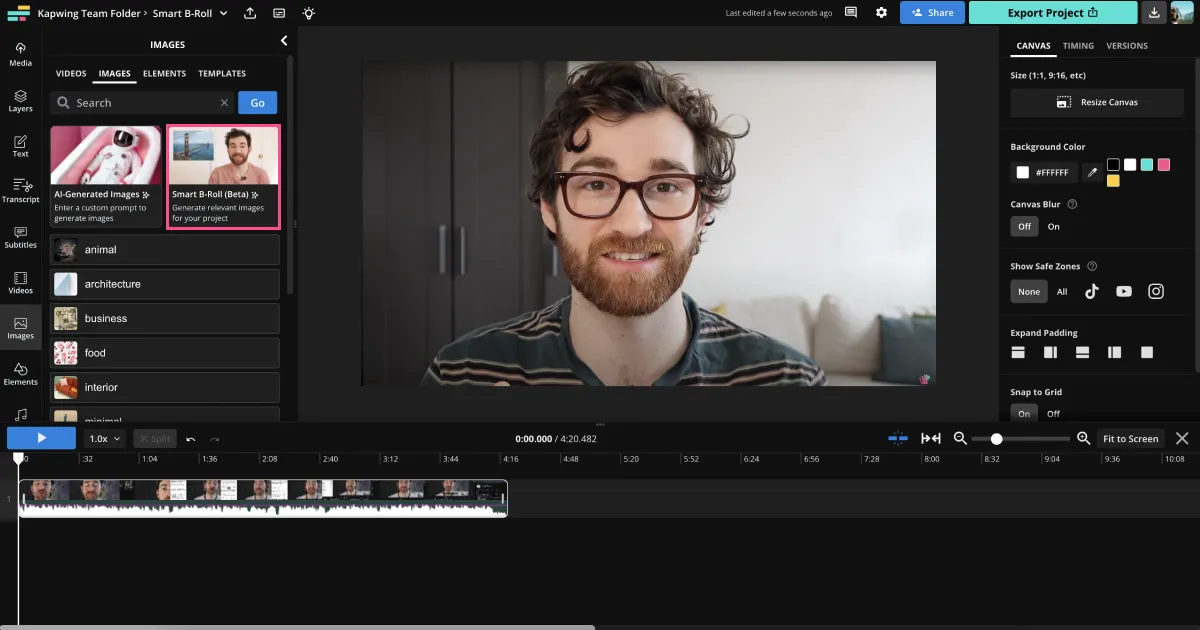This screenshot has width=1200, height=630.
Task: Switch to the Timing tab
Action: click(1078, 46)
